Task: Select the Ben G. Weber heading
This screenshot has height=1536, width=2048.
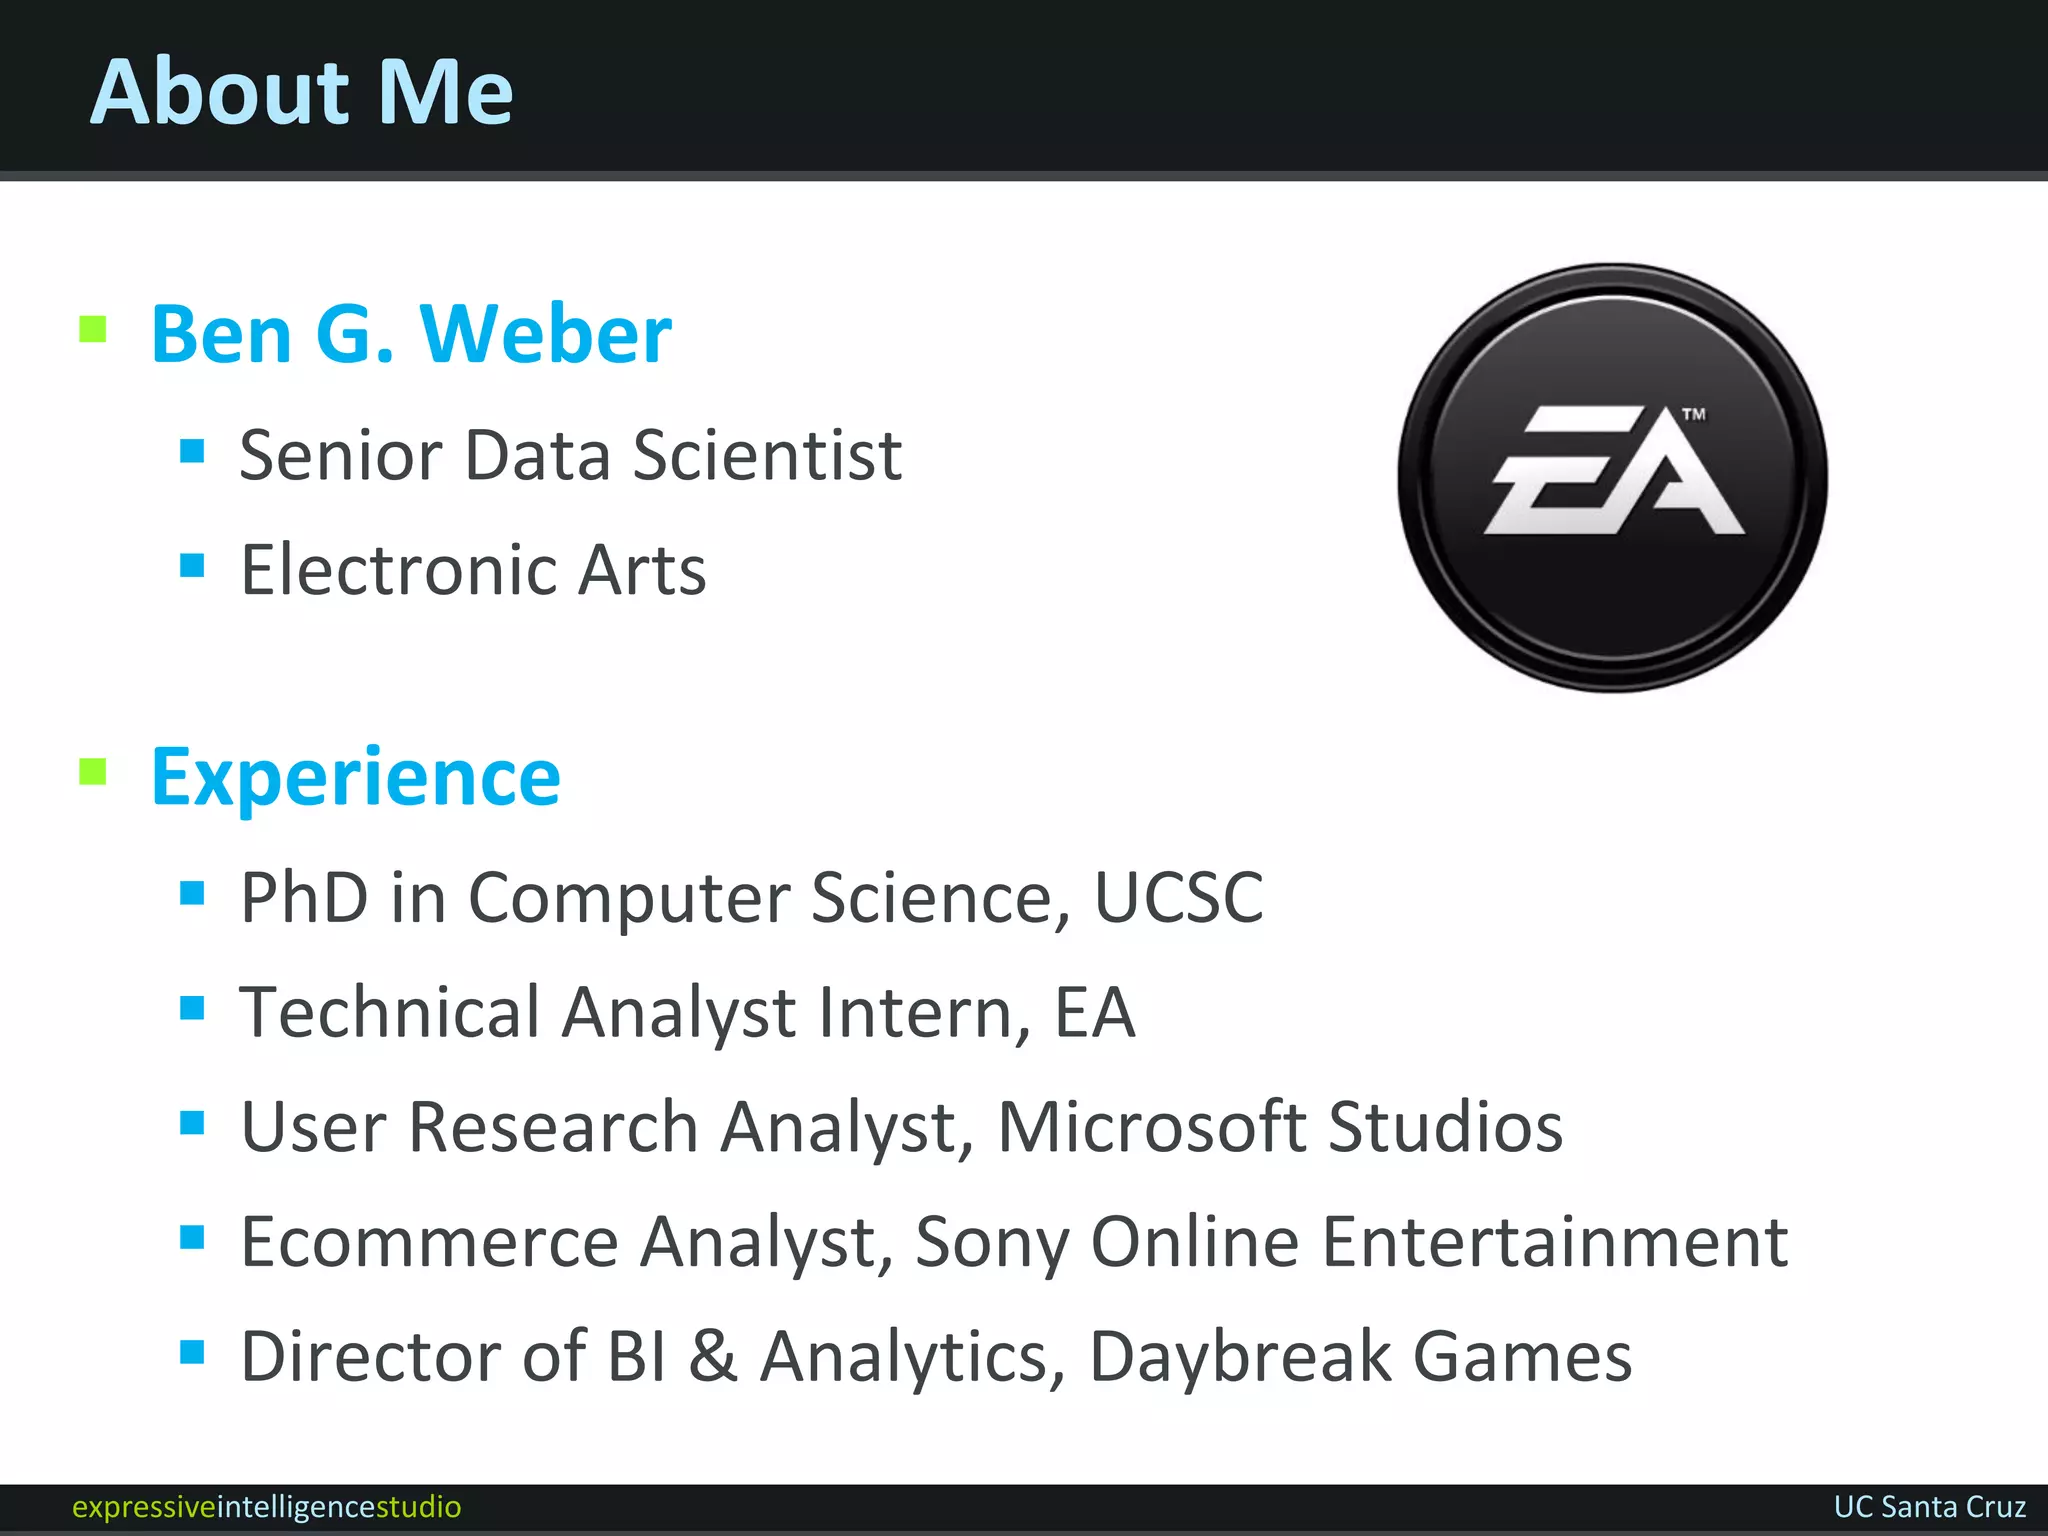Action: (411, 333)
